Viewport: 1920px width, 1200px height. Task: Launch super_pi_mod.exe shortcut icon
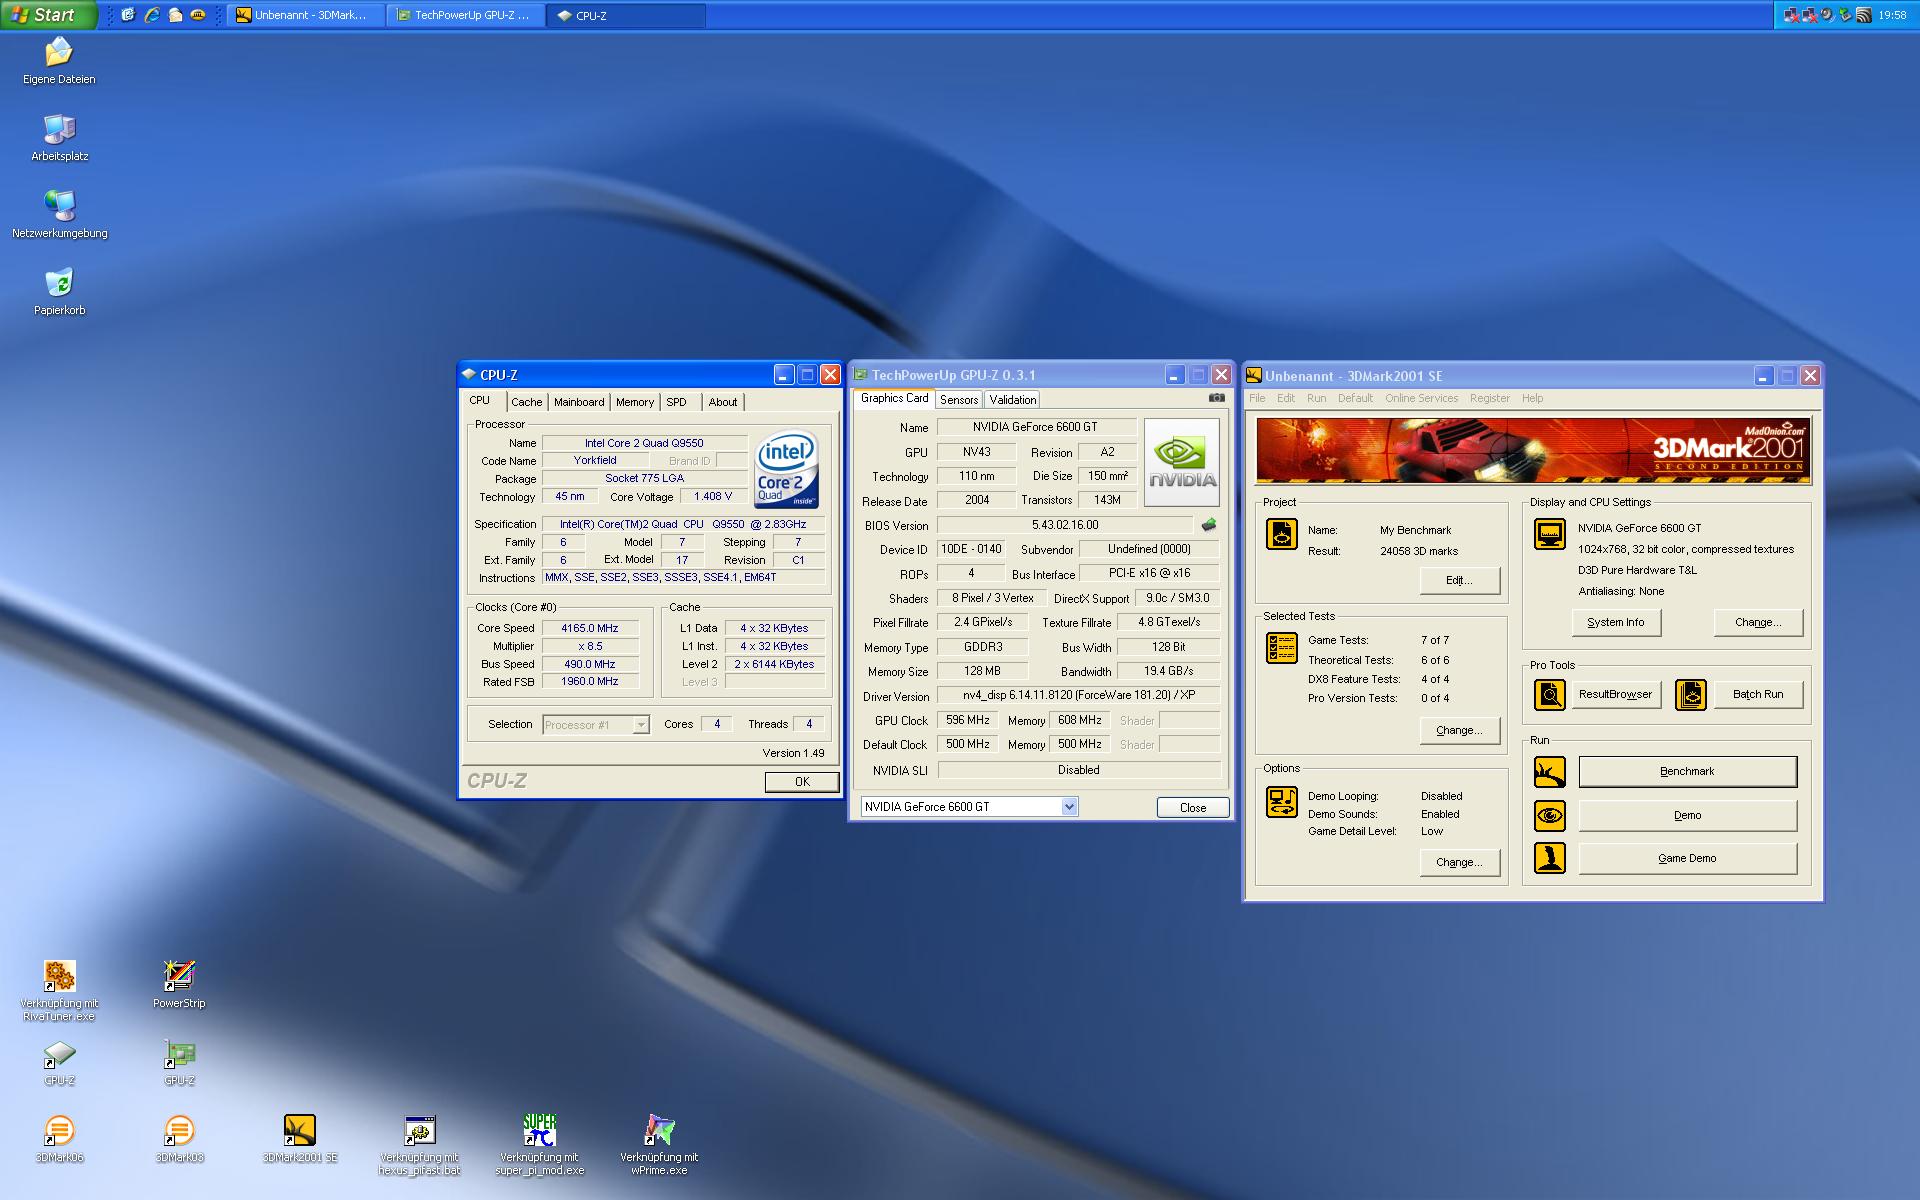click(x=539, y=1131)
